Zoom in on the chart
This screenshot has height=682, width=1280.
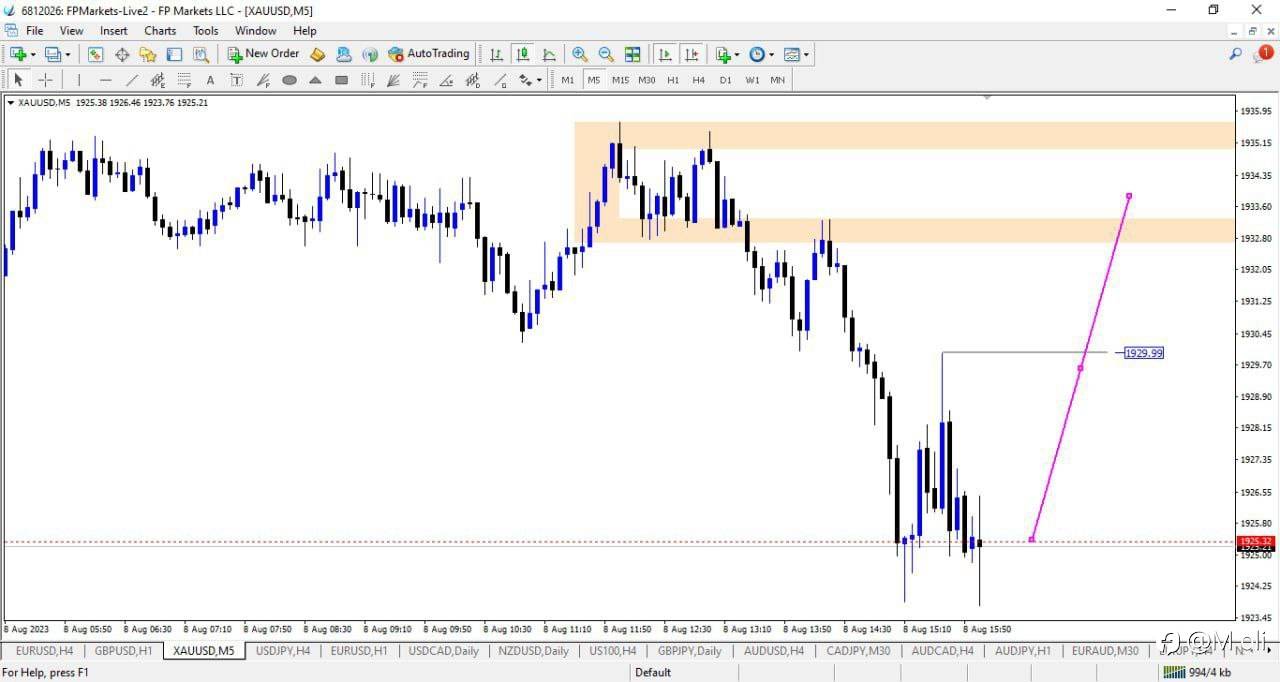580,54
